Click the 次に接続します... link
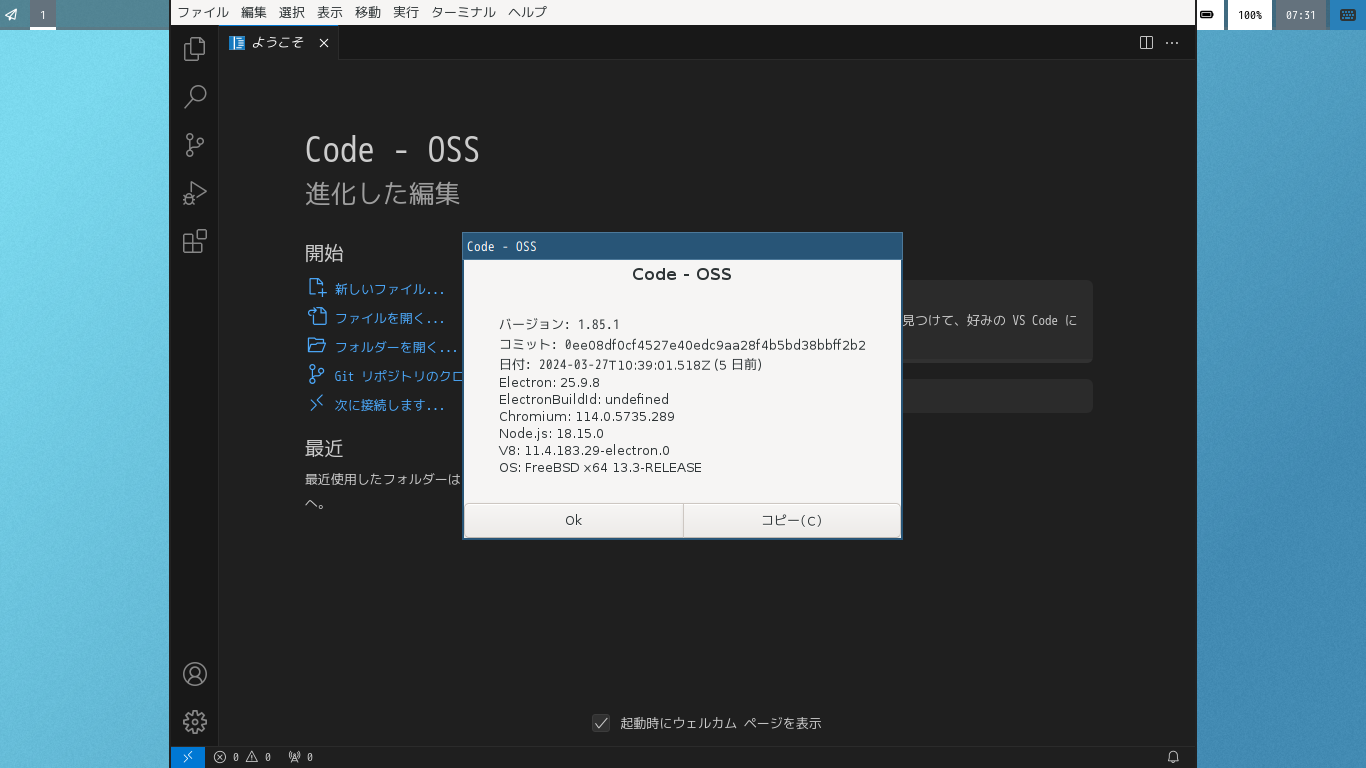This screenshot has width=1366, height=768. [x=390, y=405]
